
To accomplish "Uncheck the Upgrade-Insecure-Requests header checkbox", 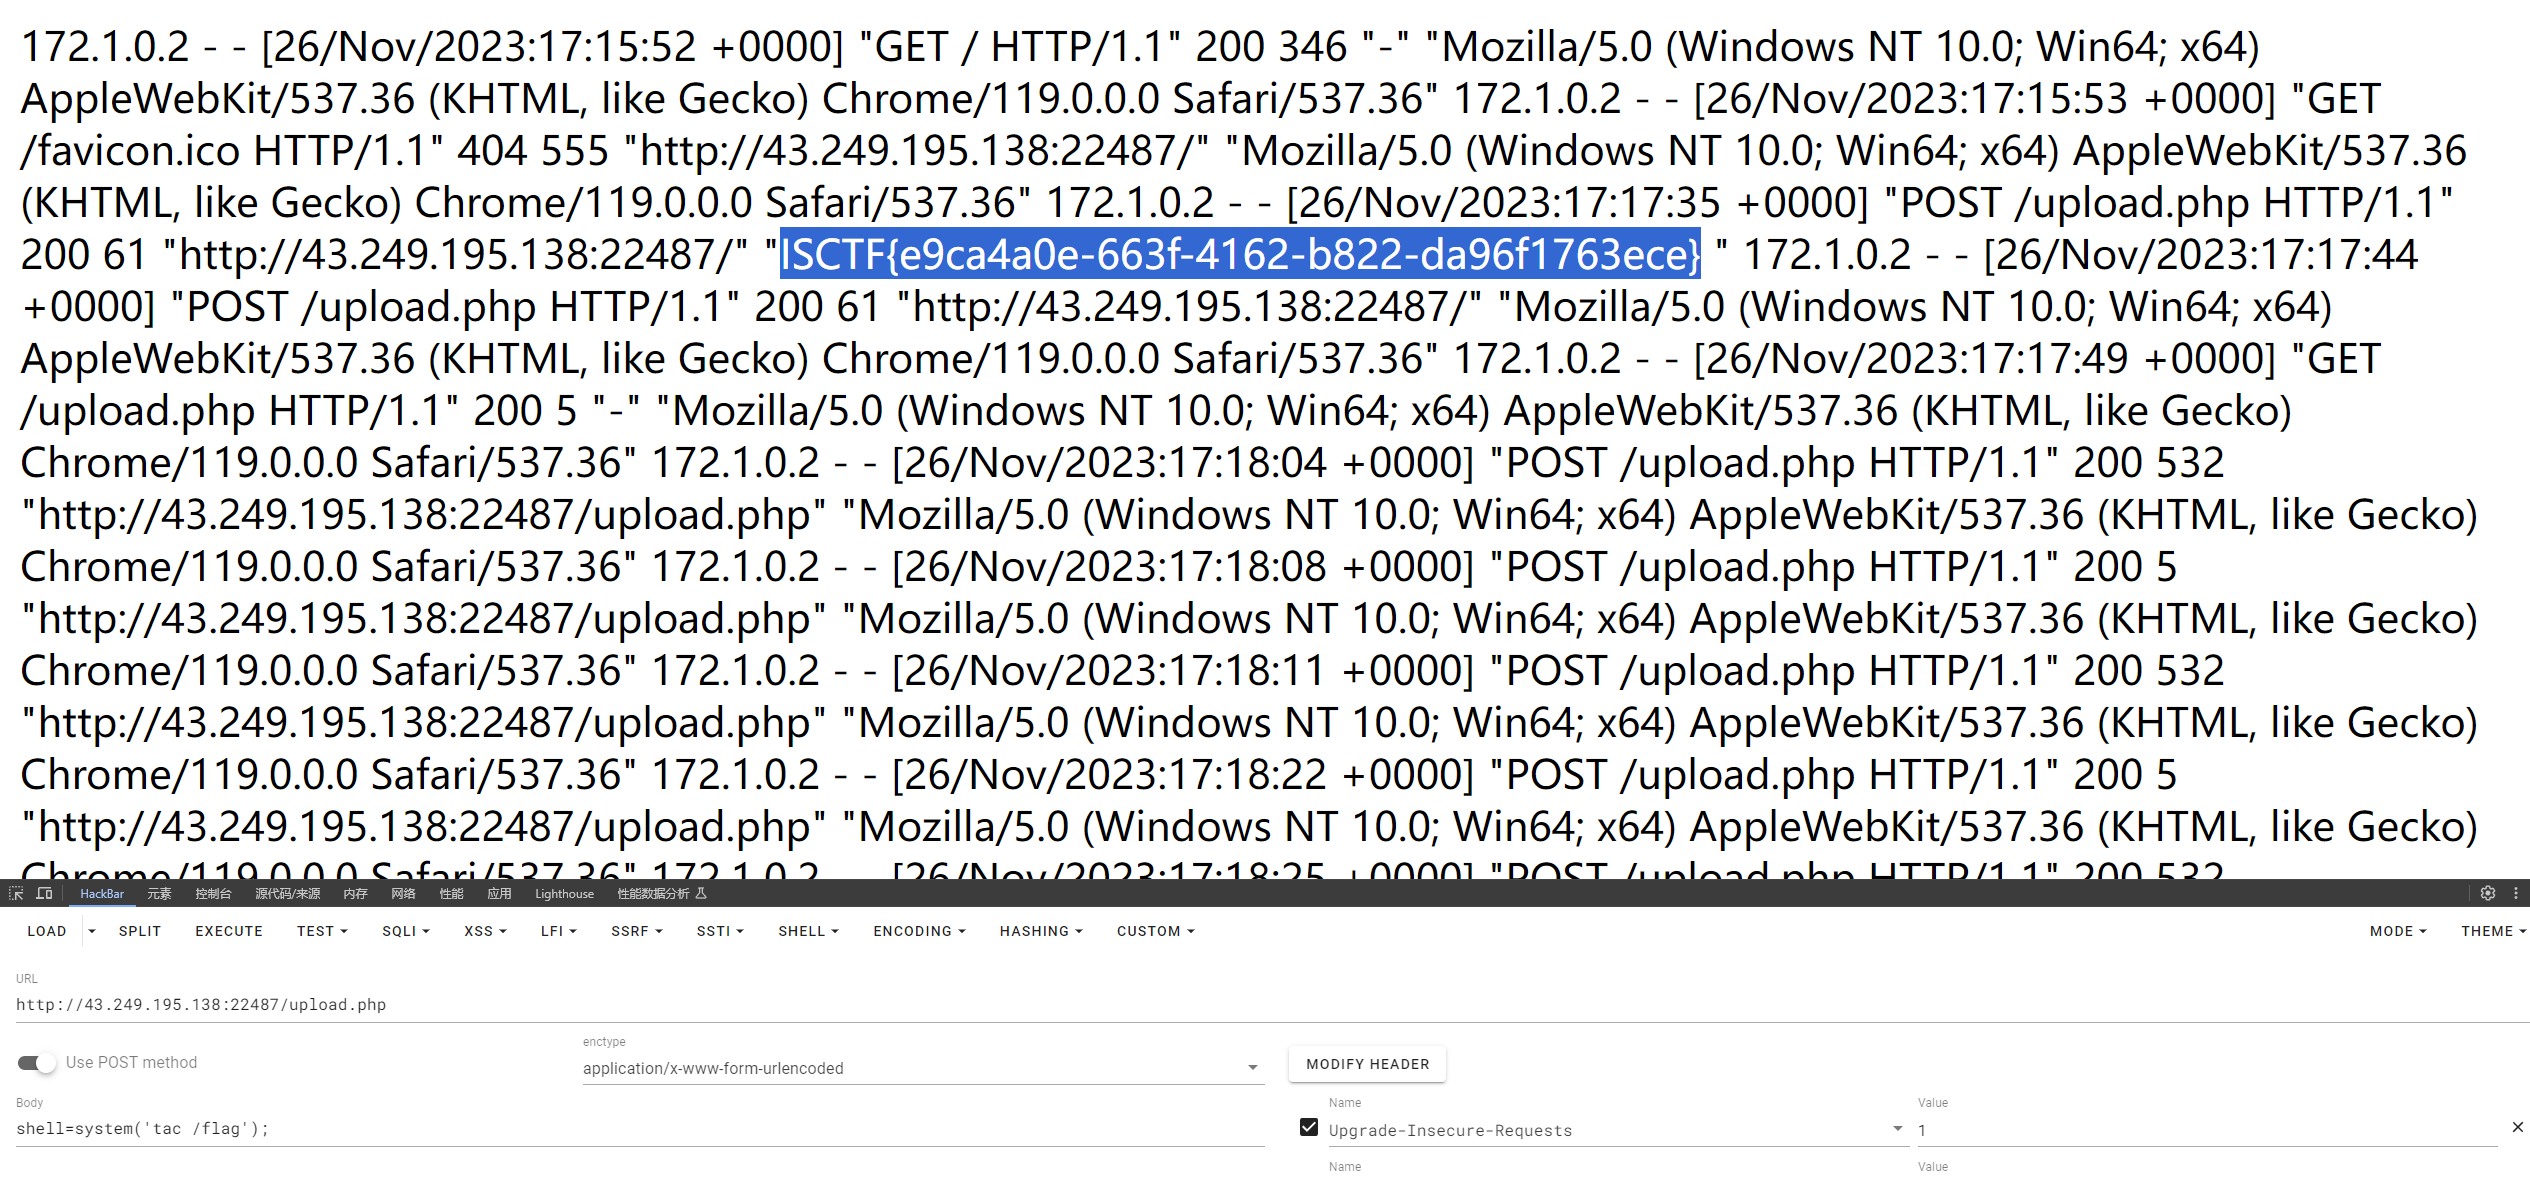I will click(x=1308, y=1128).
